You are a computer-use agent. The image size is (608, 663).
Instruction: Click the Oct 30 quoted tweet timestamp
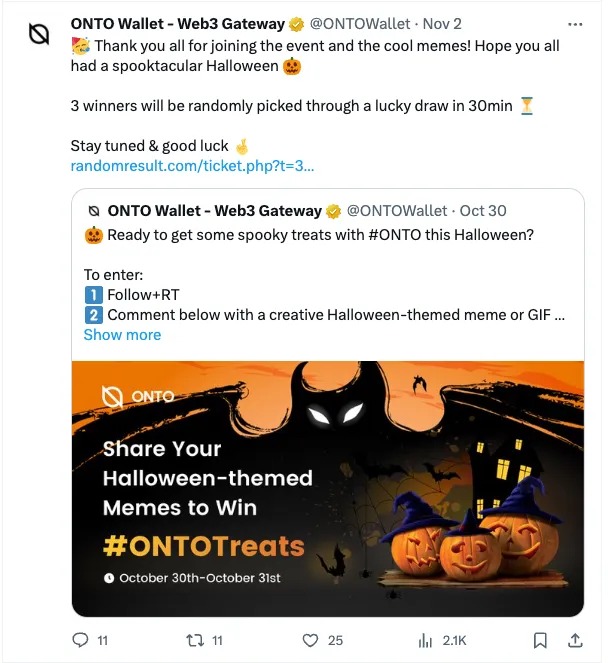pyautogui.click(x=484, y=211)
